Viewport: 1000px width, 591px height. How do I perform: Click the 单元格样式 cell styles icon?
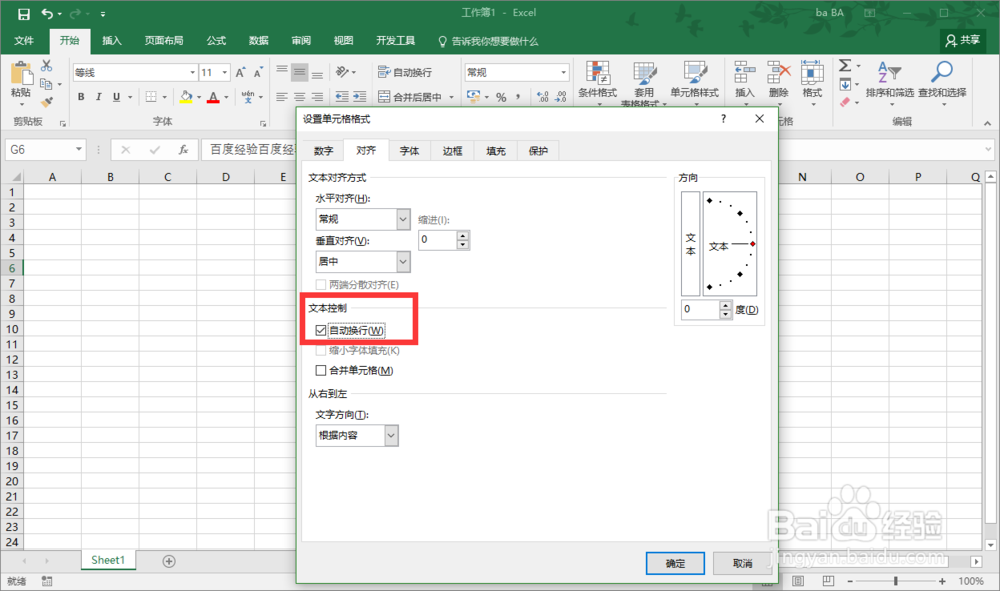(695, 73)
